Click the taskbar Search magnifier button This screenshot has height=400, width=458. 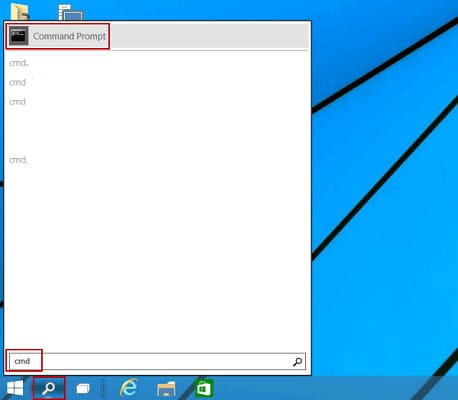(x=49, y=388)
